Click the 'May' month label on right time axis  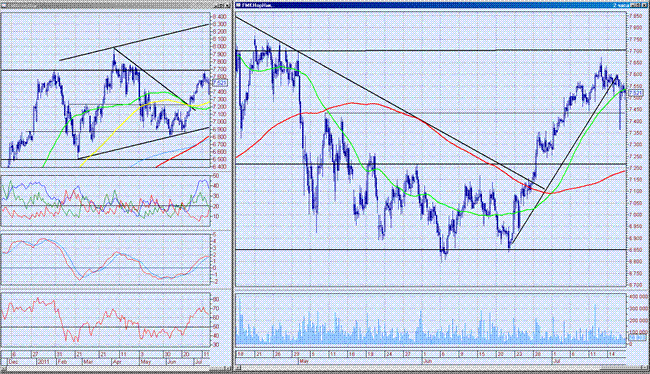(x=303, y=361)
